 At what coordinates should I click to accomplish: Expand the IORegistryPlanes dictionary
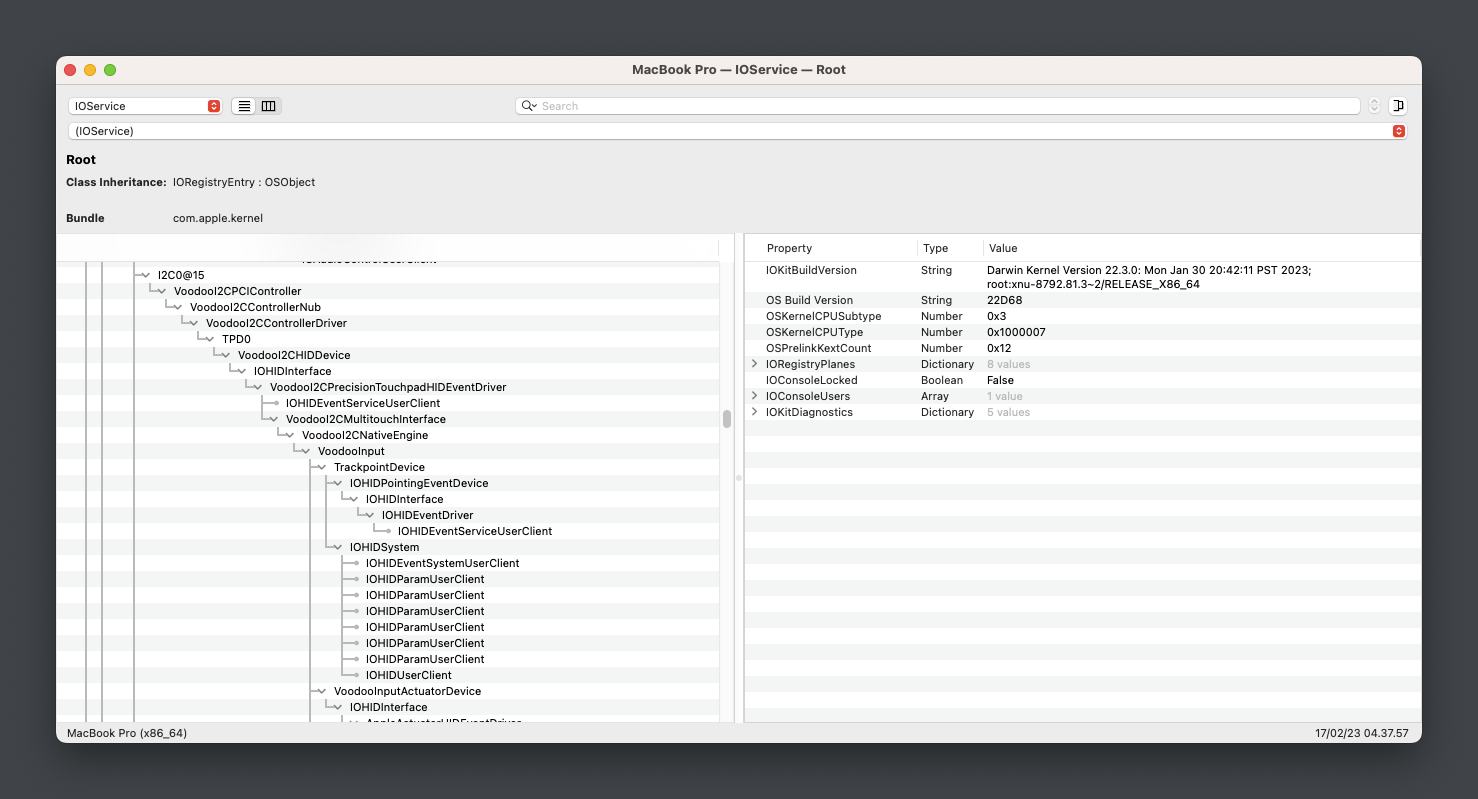[x=755, y=364]
